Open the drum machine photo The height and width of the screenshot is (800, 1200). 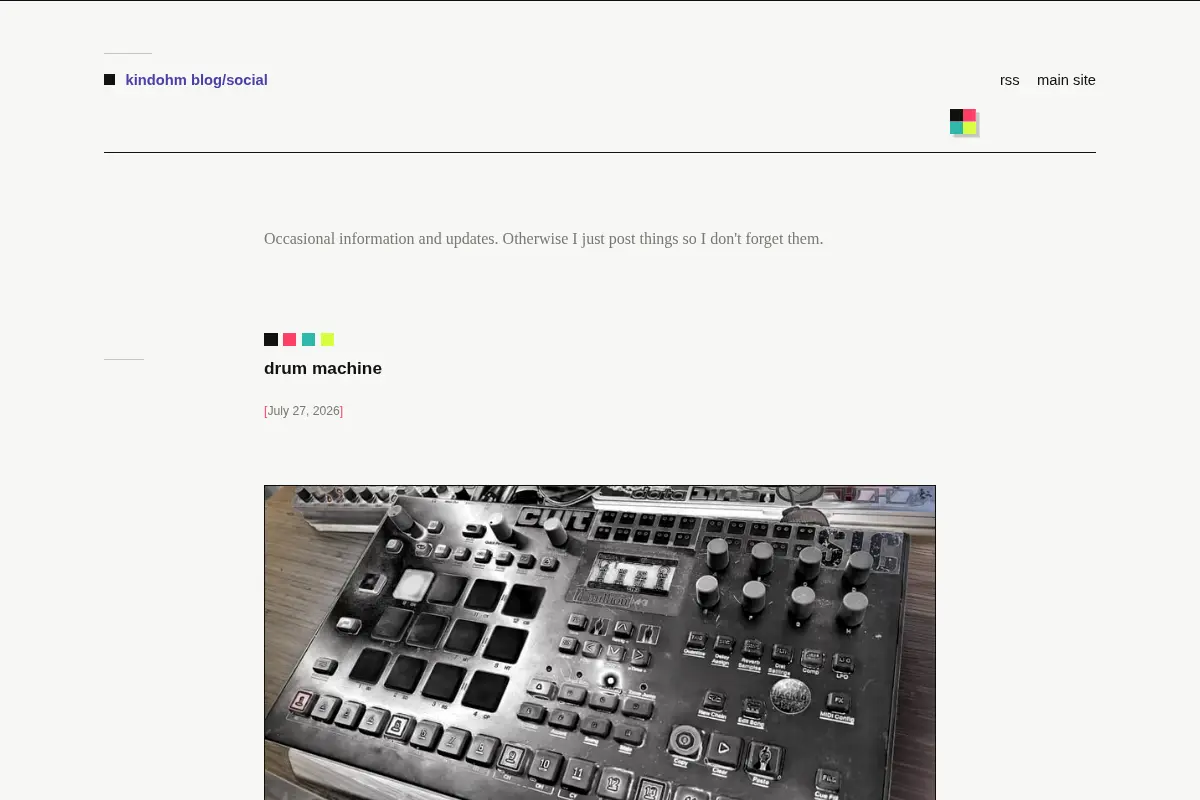point(600,643)
